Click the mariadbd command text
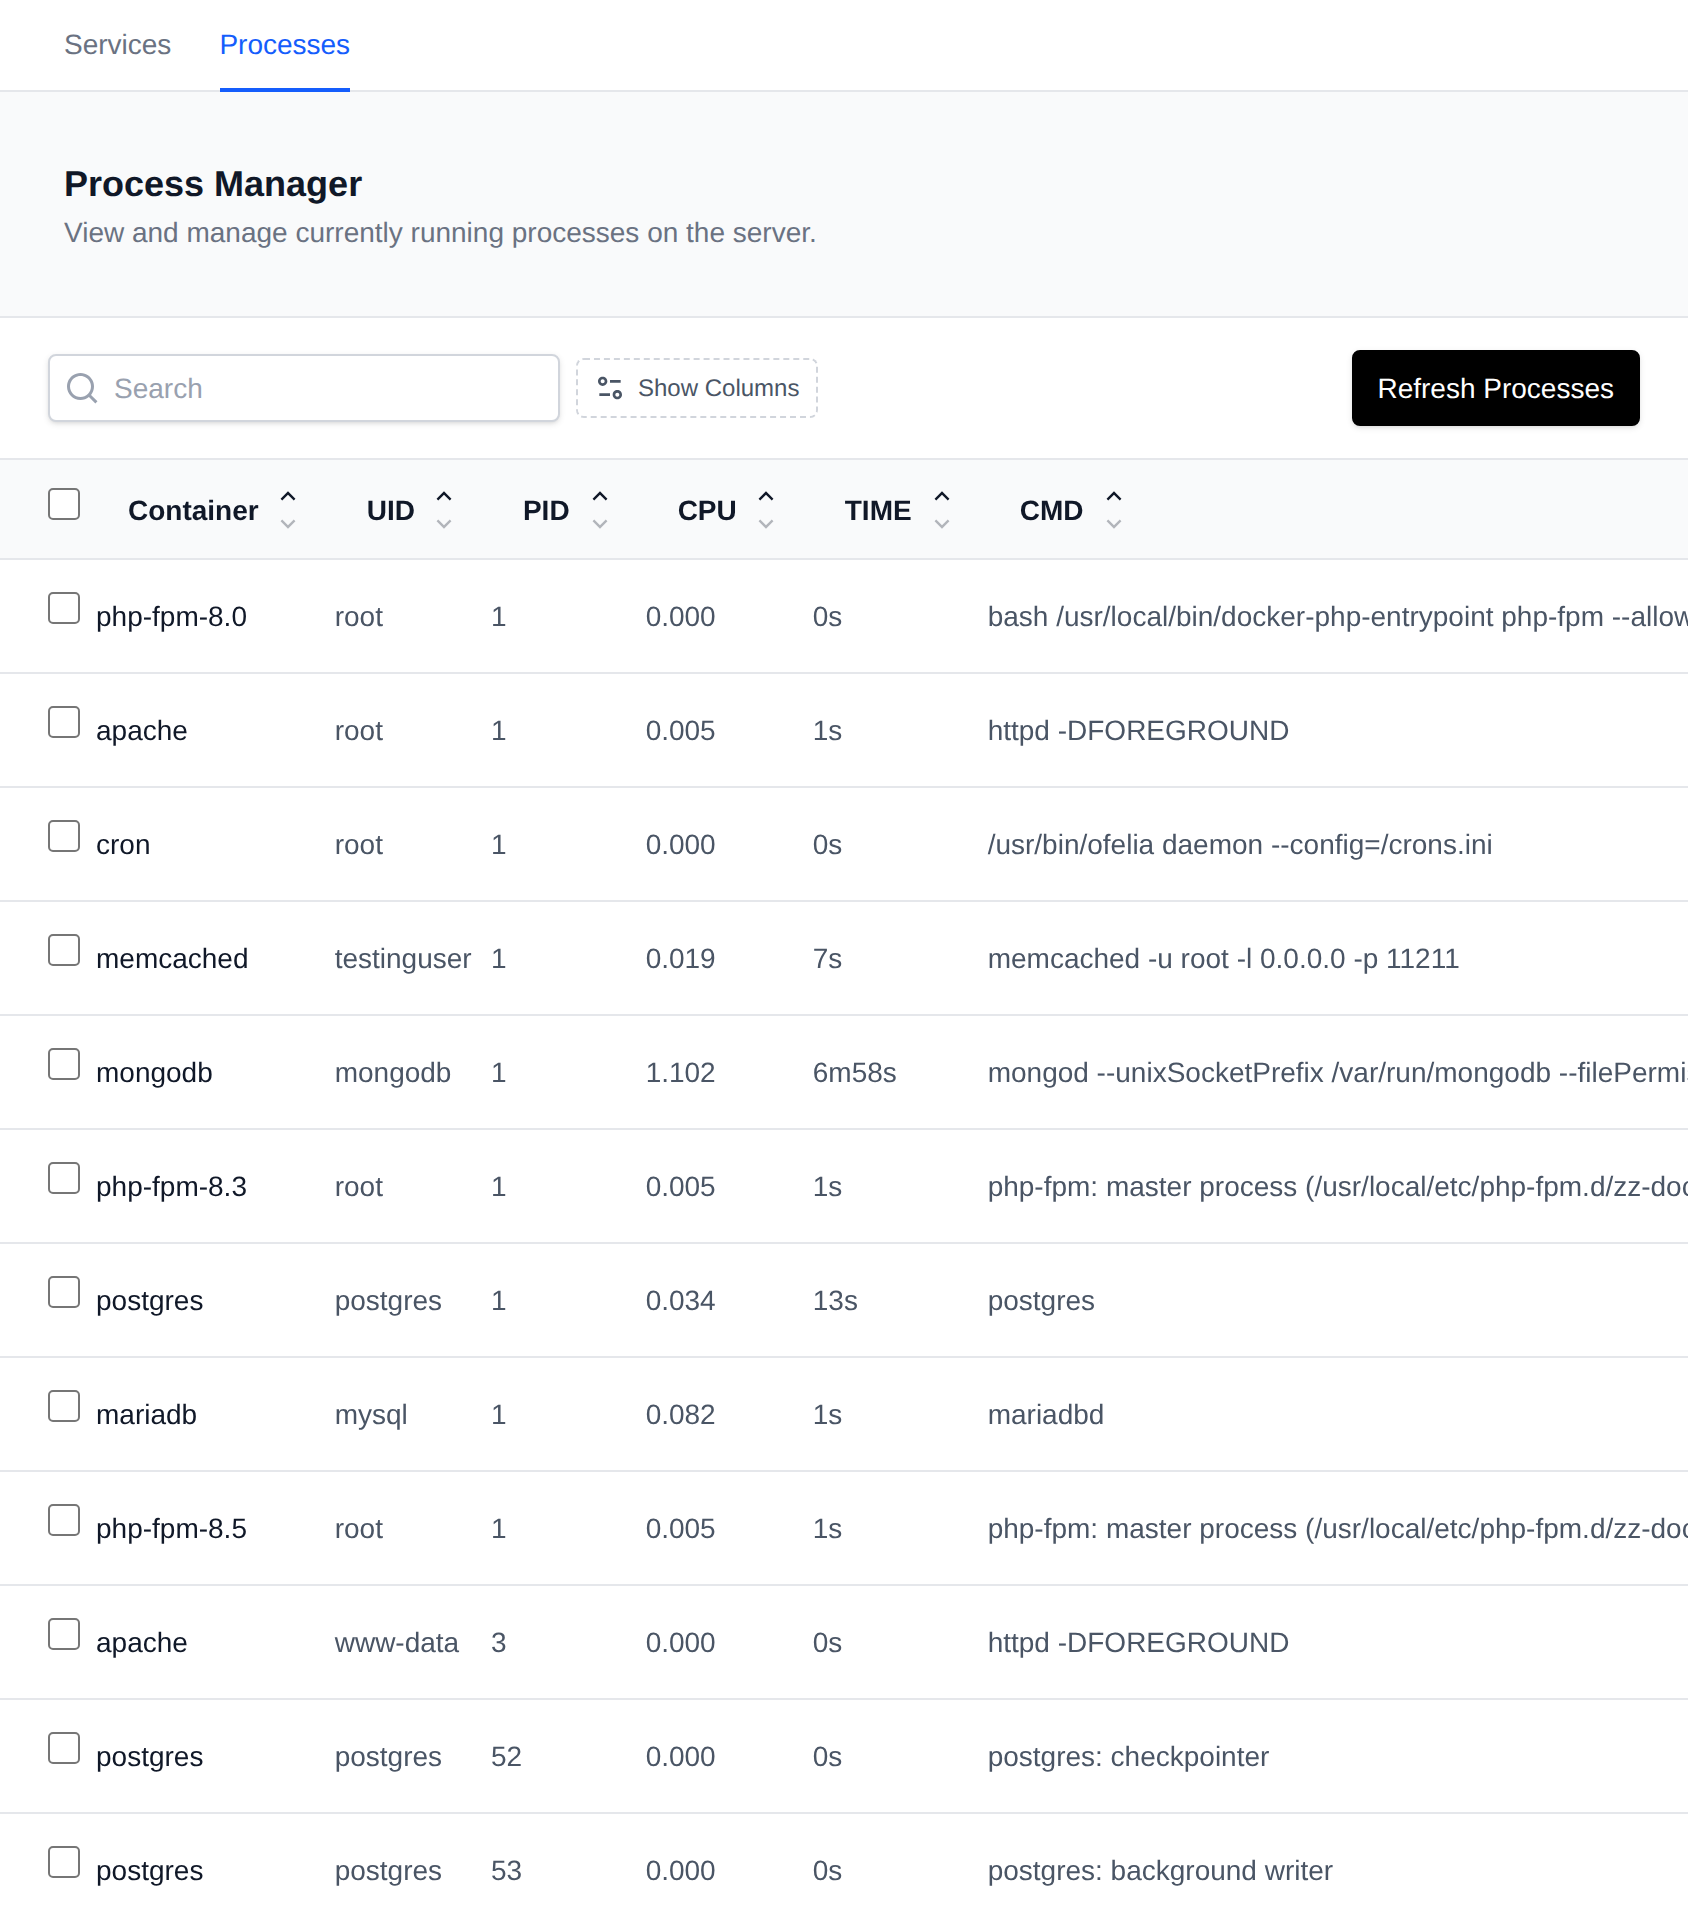Viewport: 1688px width, 1926px height. [1045, 1415]
